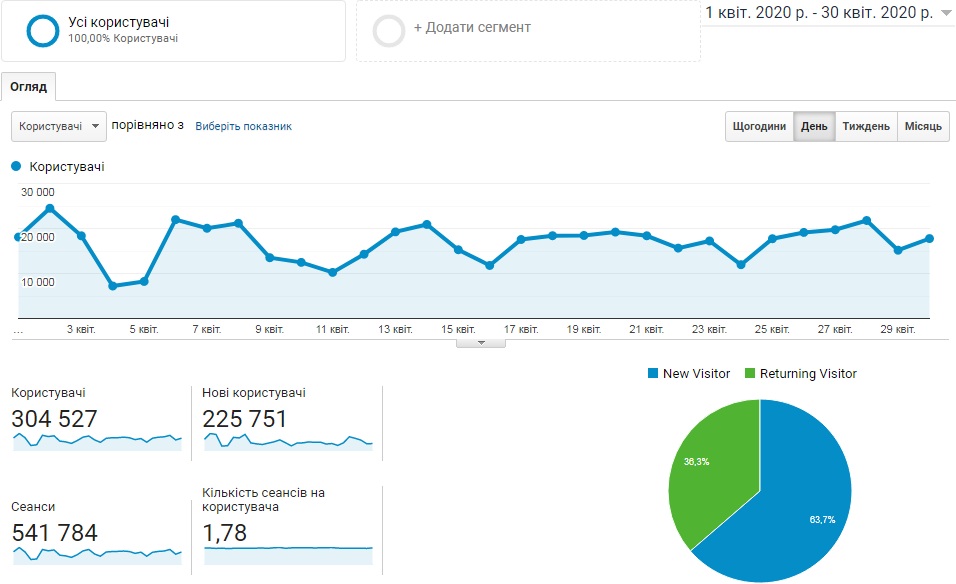956x584 pixels.
Task: Open the date range dropdown arrow
Action: pyautogui.click(x=946, y=13)
